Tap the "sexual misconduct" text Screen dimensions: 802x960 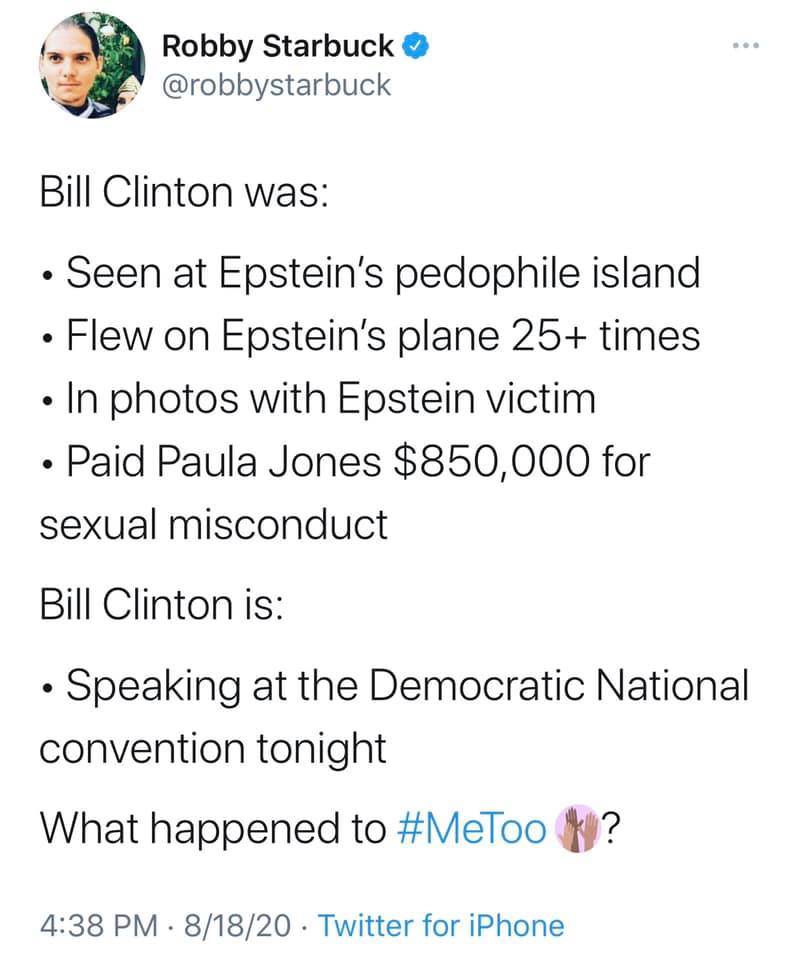coord(212,524)
